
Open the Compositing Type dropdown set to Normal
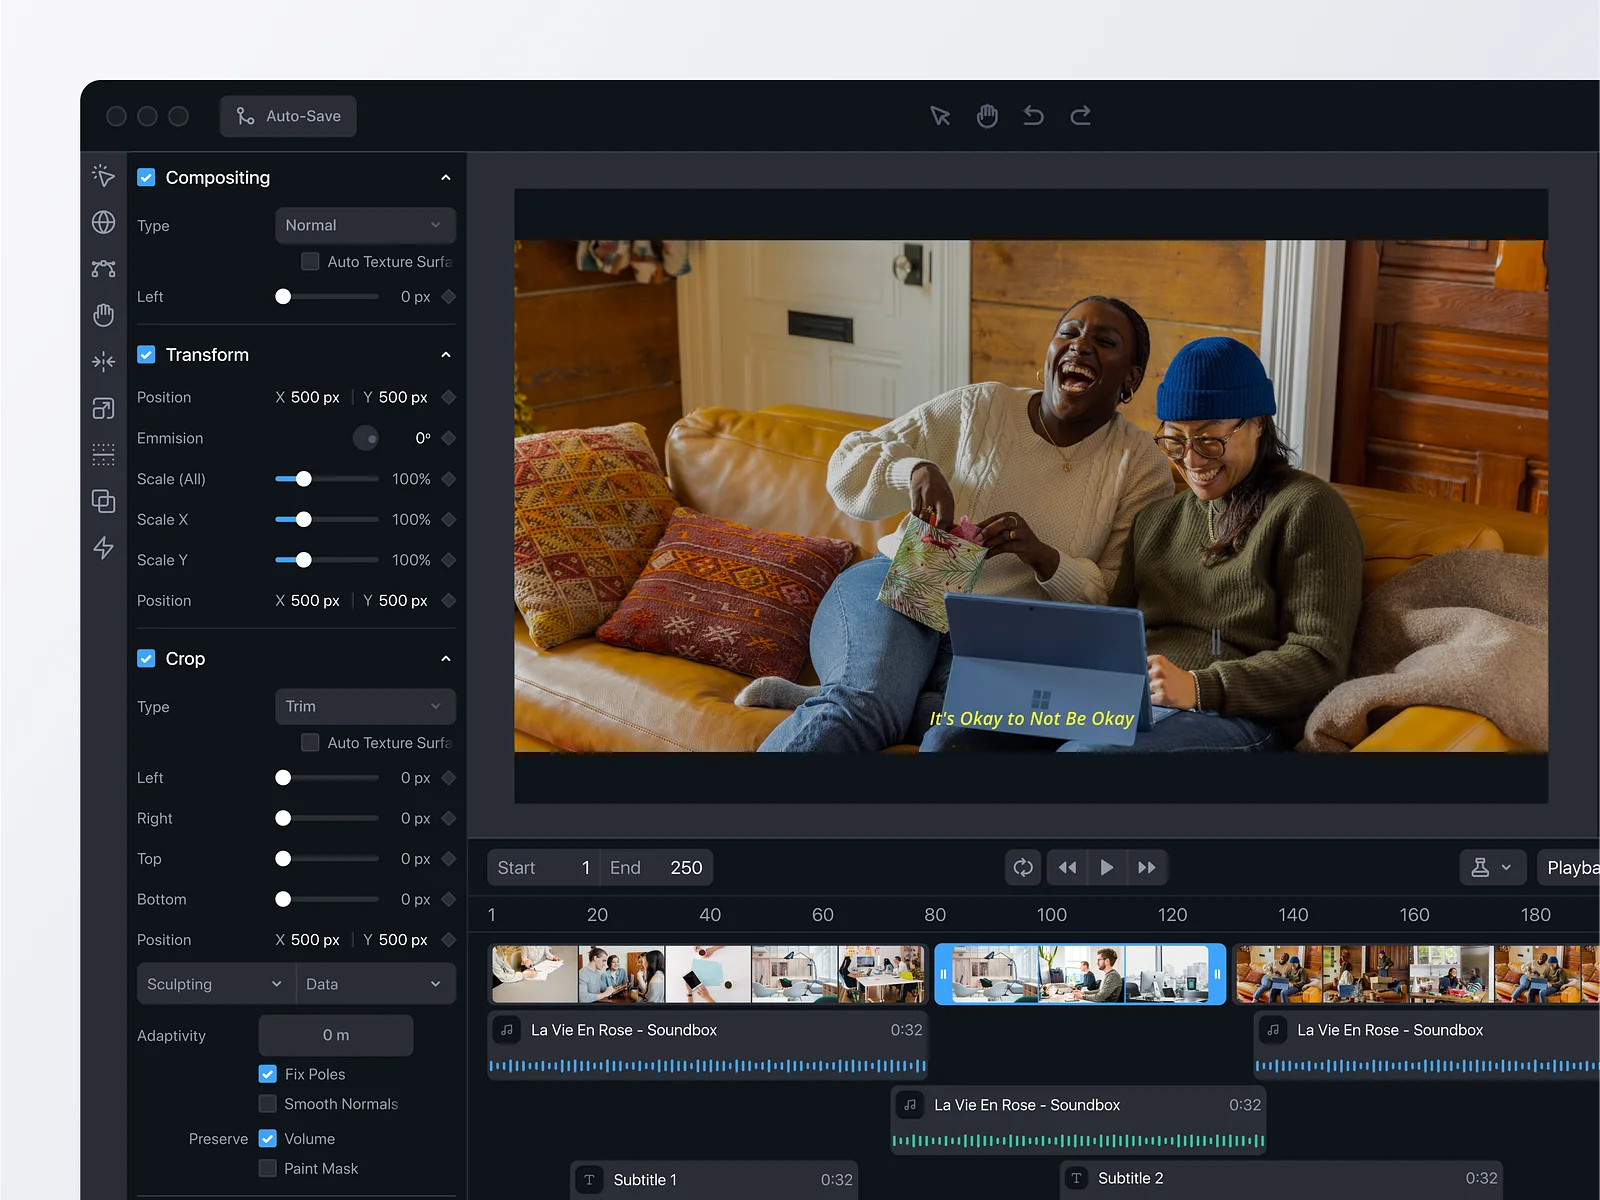pyautogui.click(x=365, y=225)
